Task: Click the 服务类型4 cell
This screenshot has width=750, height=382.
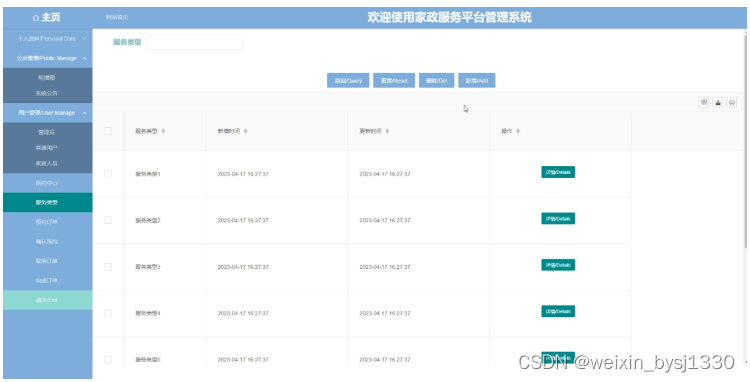Action: tap(148, 313)
